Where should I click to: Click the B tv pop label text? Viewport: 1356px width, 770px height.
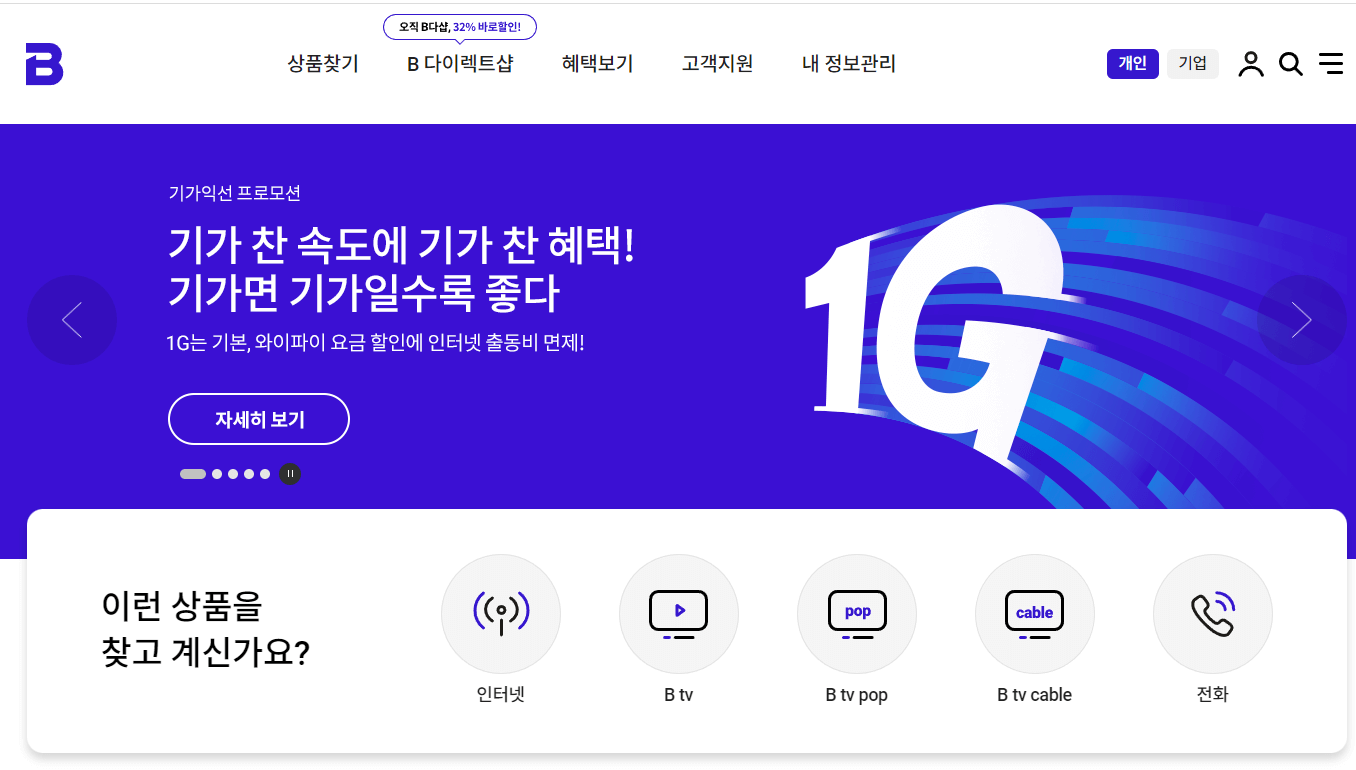point(857,694)
